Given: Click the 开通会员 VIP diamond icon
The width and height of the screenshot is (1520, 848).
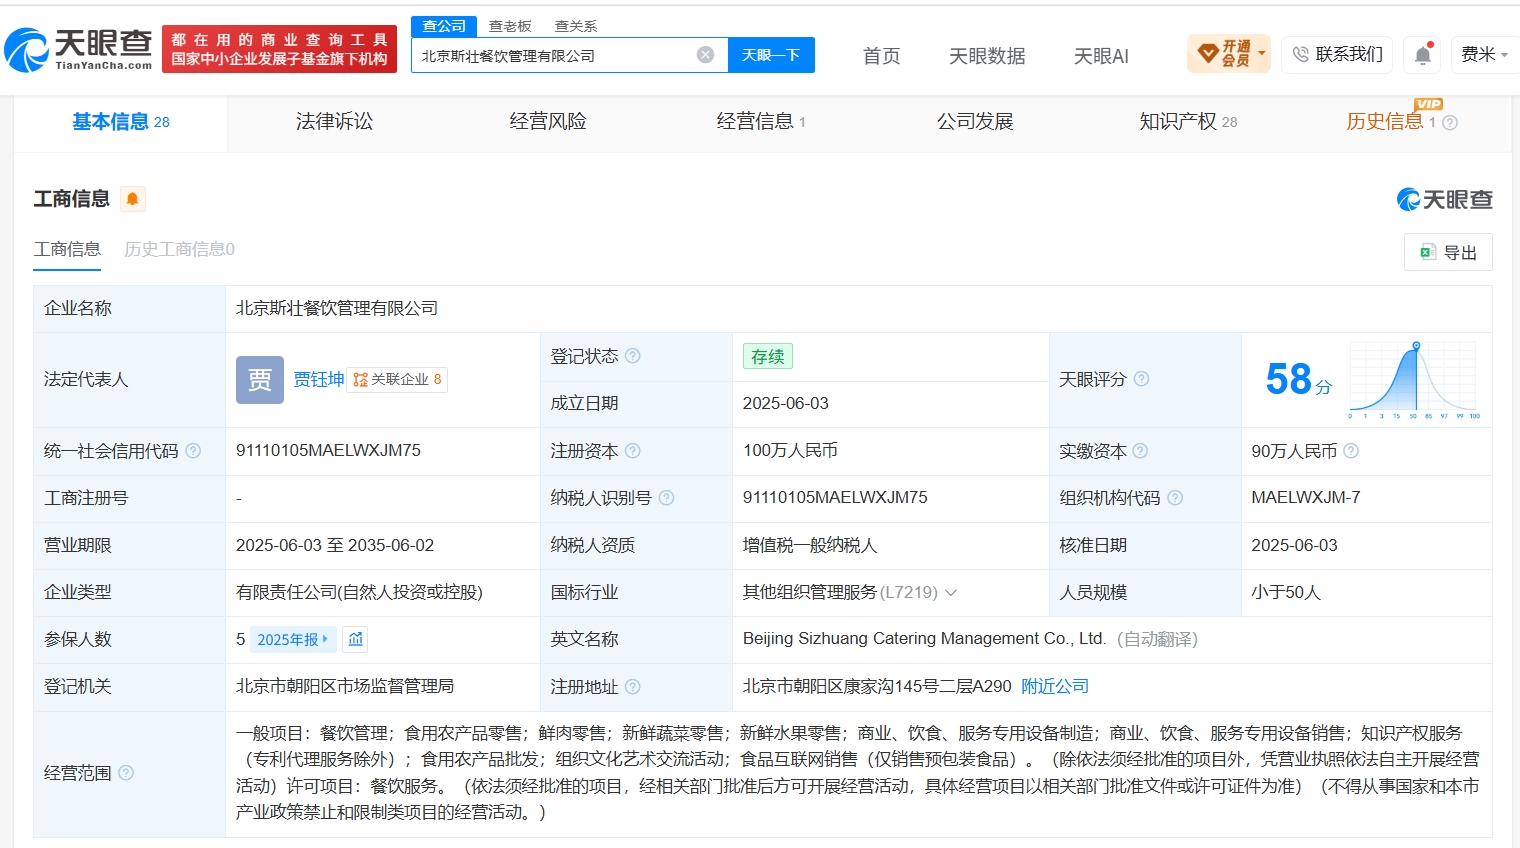Looking at the screenshot, I should click(1208, 53).
